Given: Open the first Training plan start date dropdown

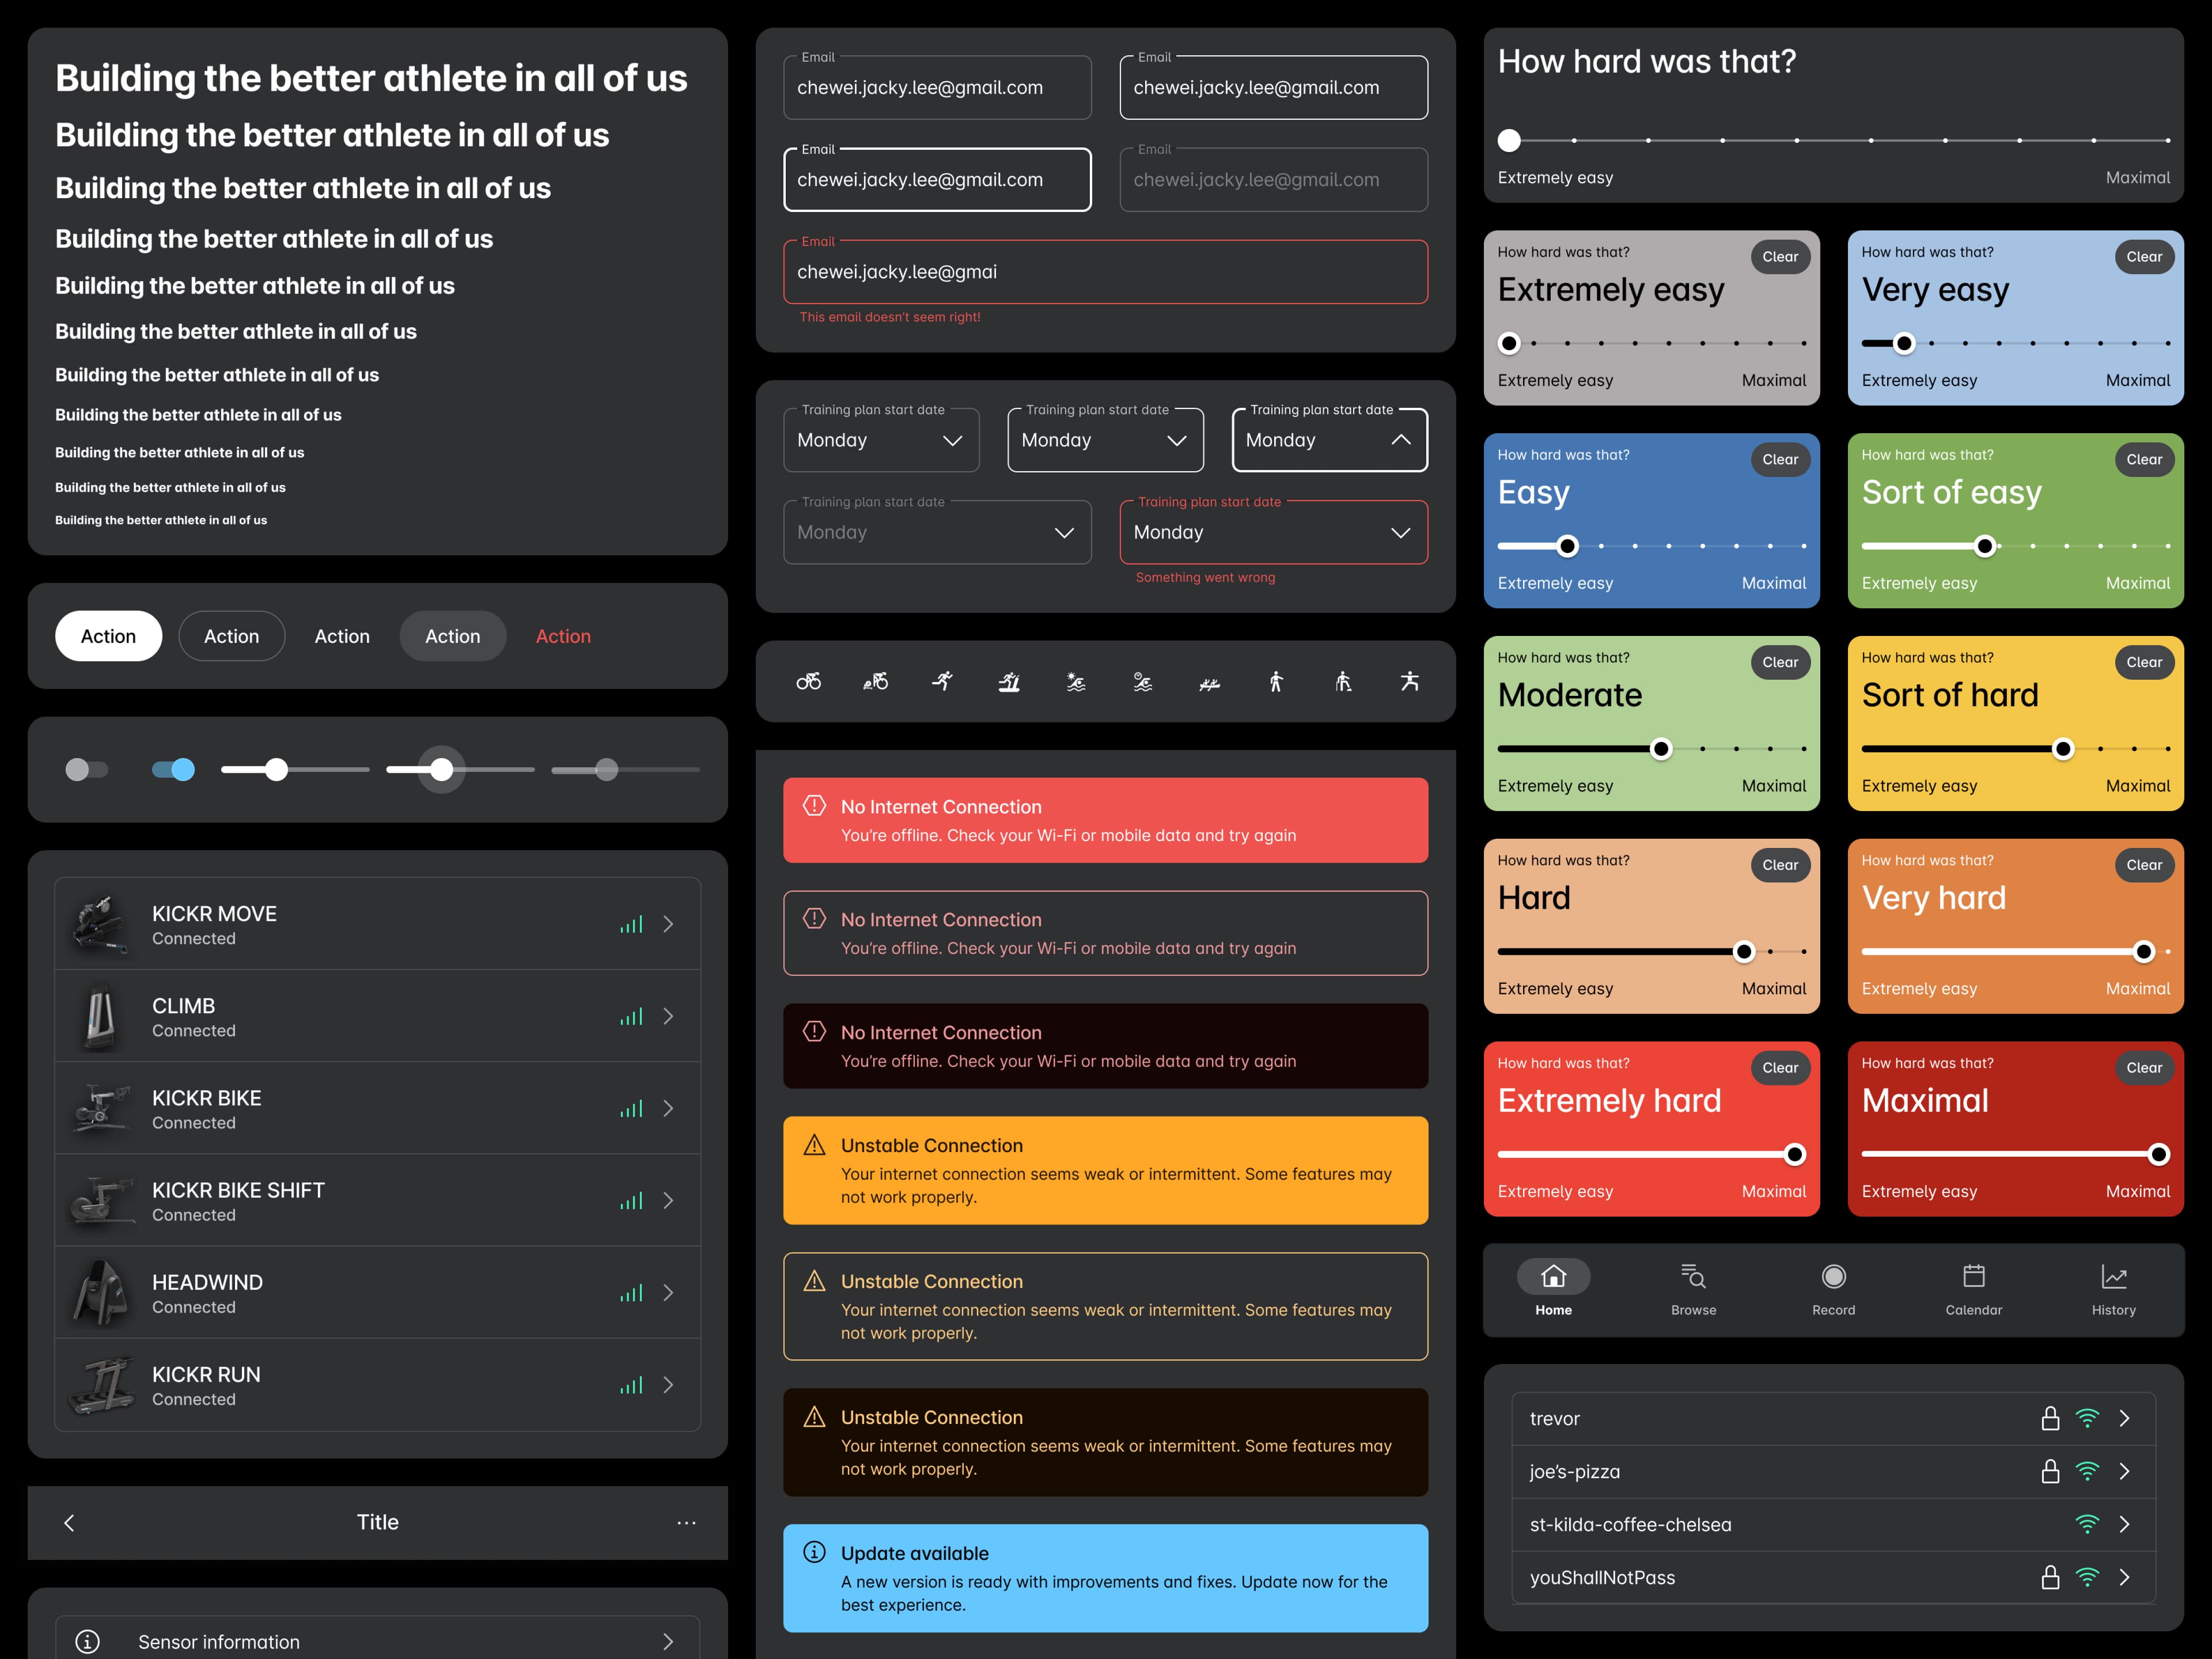Looking at the screenshot, I should click(881, 440).
